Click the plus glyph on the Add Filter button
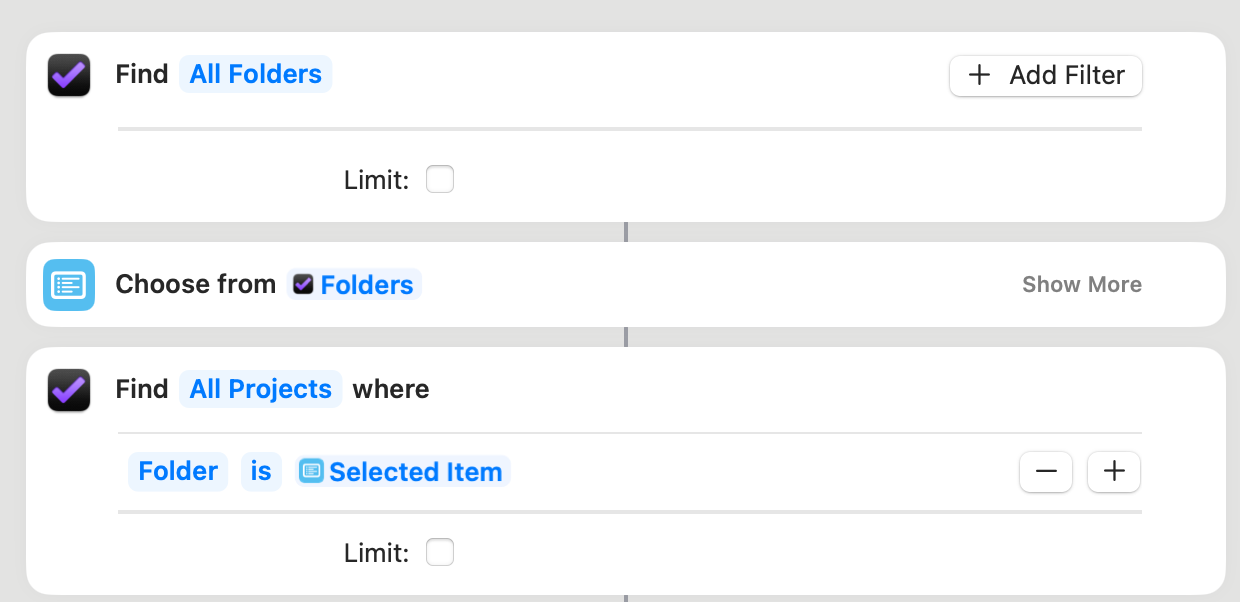The height and width of the screenshot is (602, 1240). pos(980,75)
